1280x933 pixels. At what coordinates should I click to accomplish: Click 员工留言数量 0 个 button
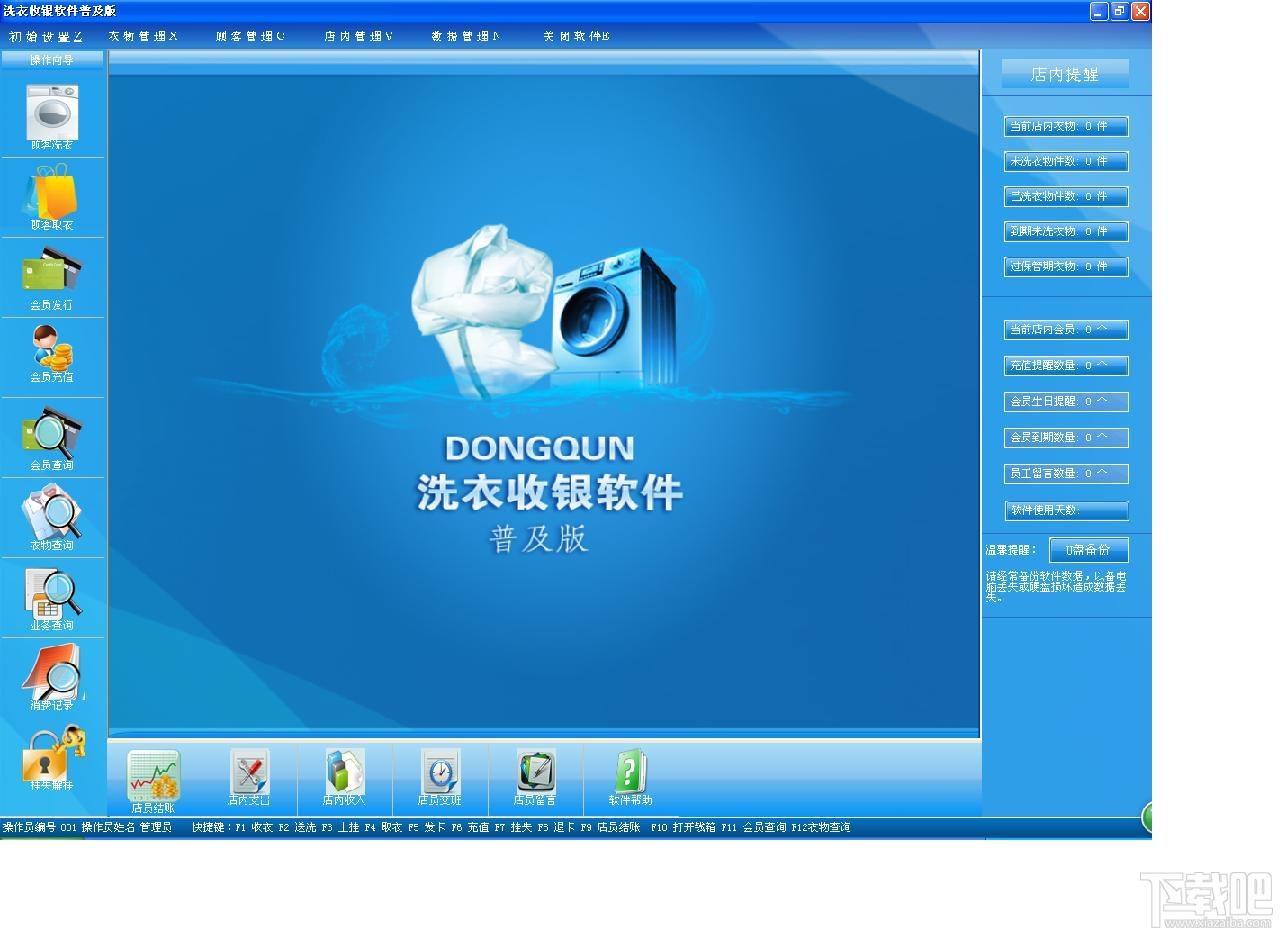pos(1066,473)
